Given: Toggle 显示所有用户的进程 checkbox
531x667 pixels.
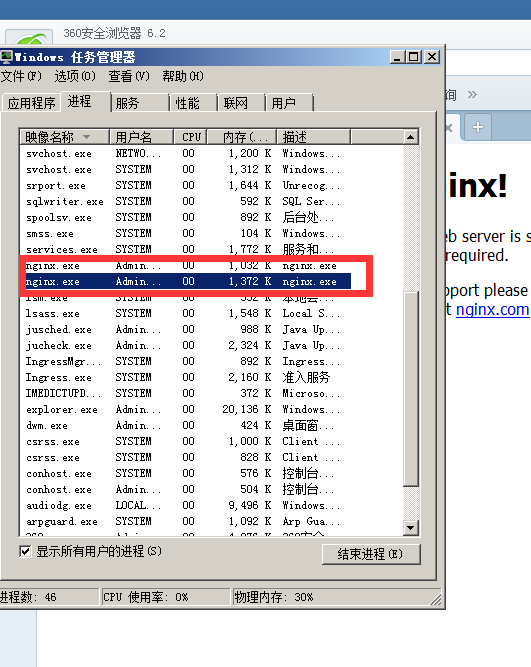Looking at the screenshot, I should [x=25, y=552].
